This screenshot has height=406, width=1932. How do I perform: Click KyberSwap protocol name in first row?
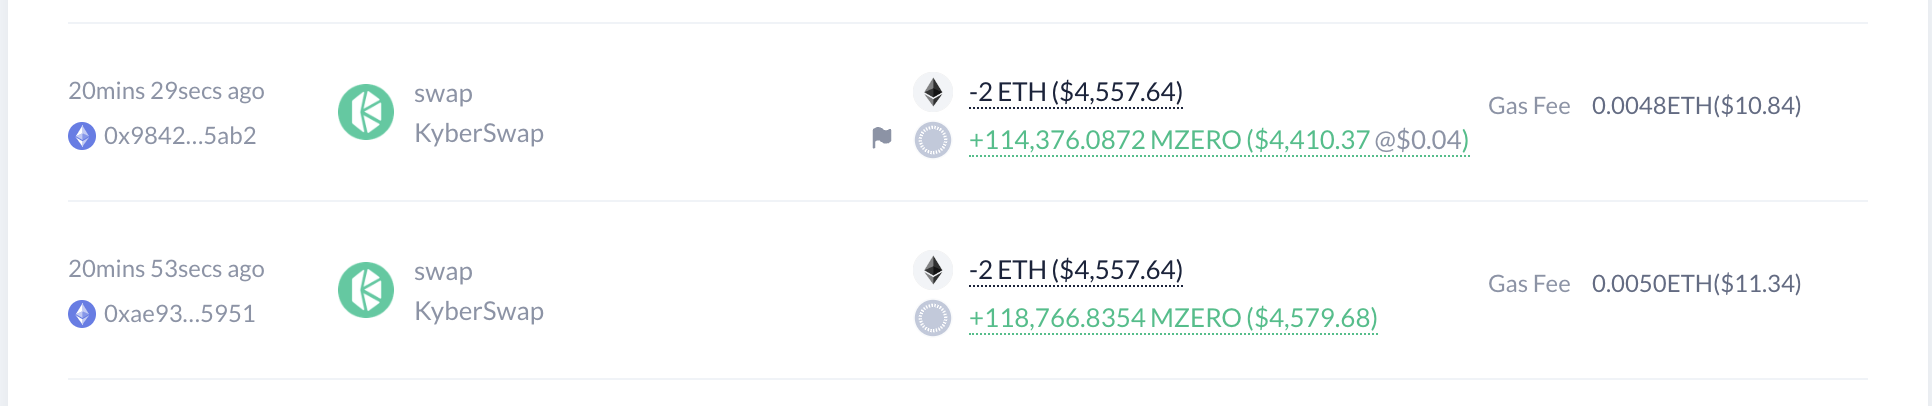tap(479, 133)
